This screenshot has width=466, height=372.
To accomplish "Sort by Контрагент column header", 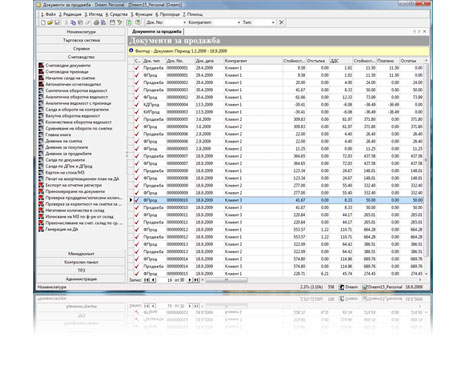I will [x=253, y=61].
